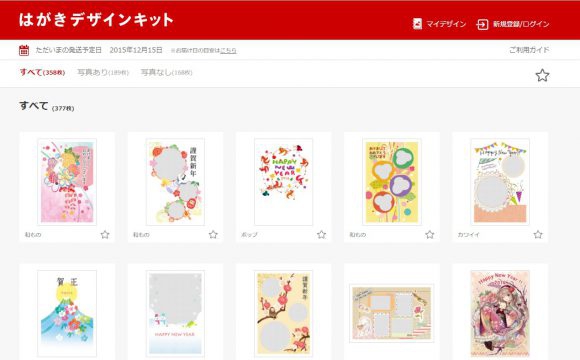580x360 pixels.
Task: Switch to the 写真あり tab
Action: (x=103, y=72)
